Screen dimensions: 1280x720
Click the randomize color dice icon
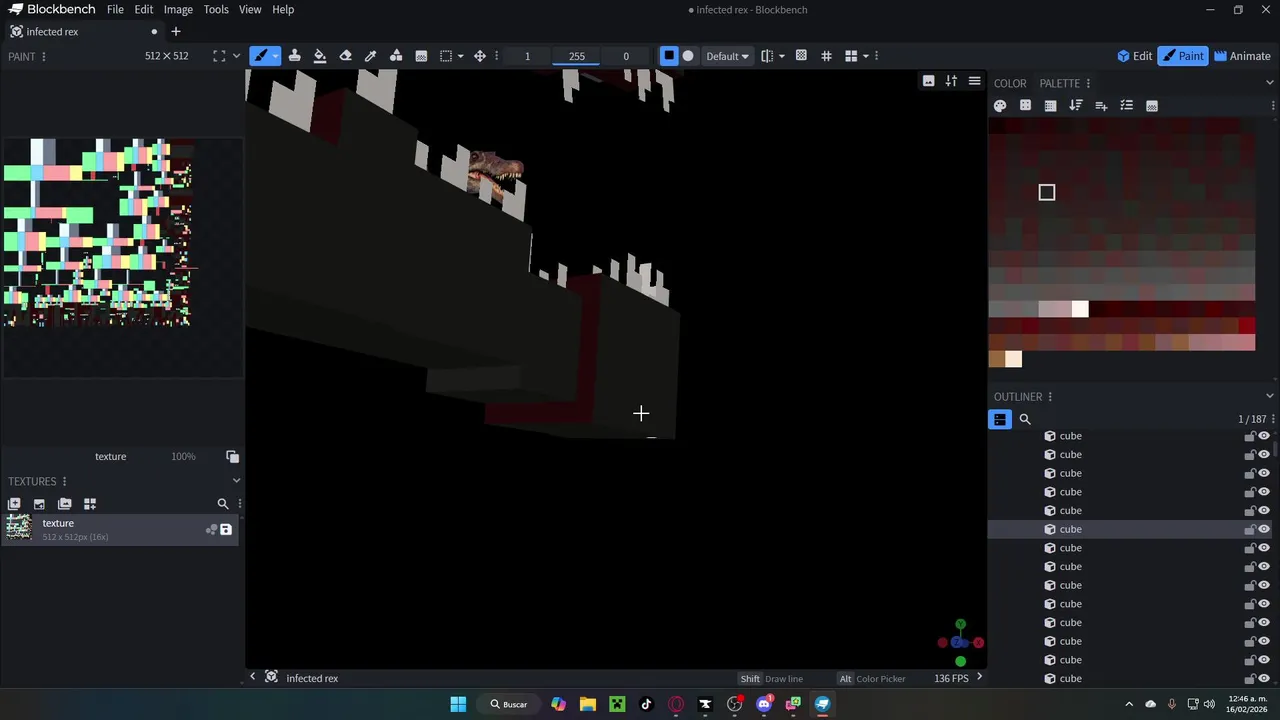pos(1025,105)
